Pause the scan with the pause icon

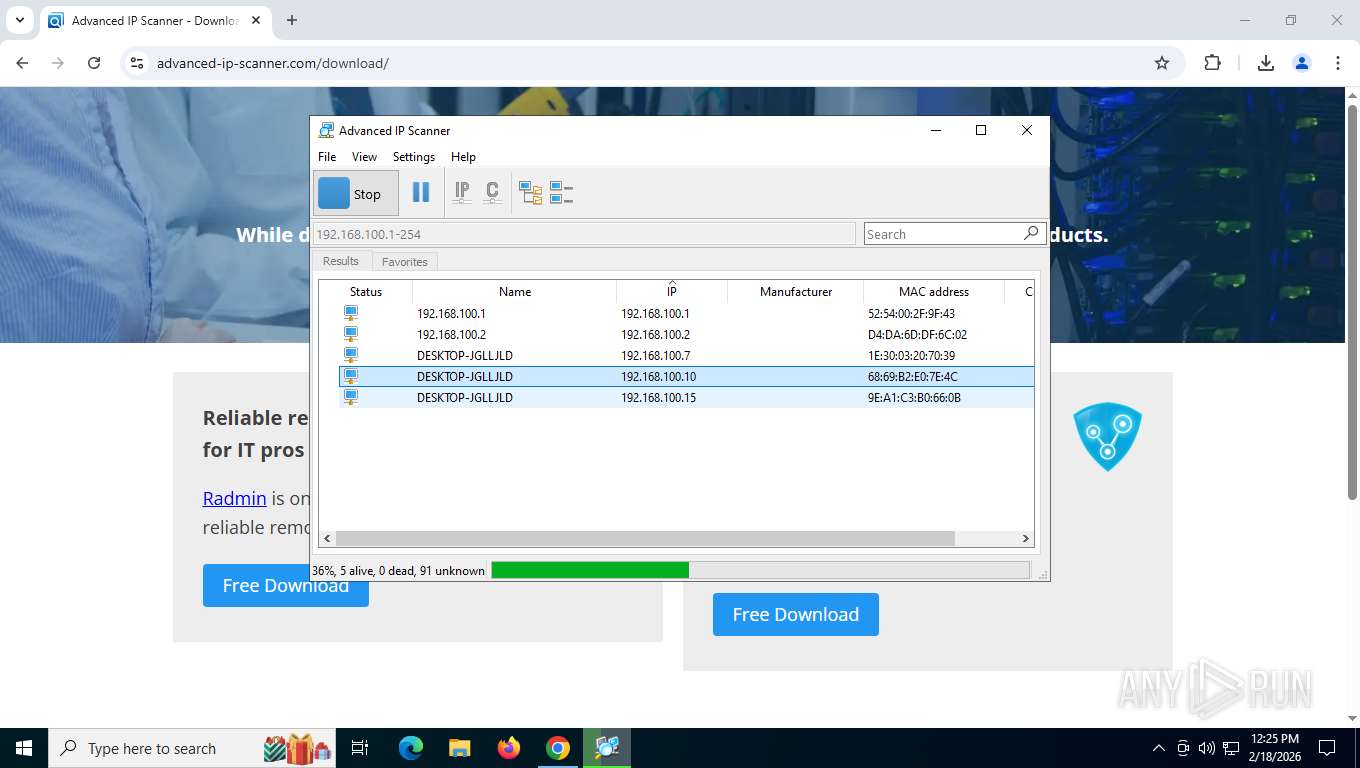click(421, 193)
